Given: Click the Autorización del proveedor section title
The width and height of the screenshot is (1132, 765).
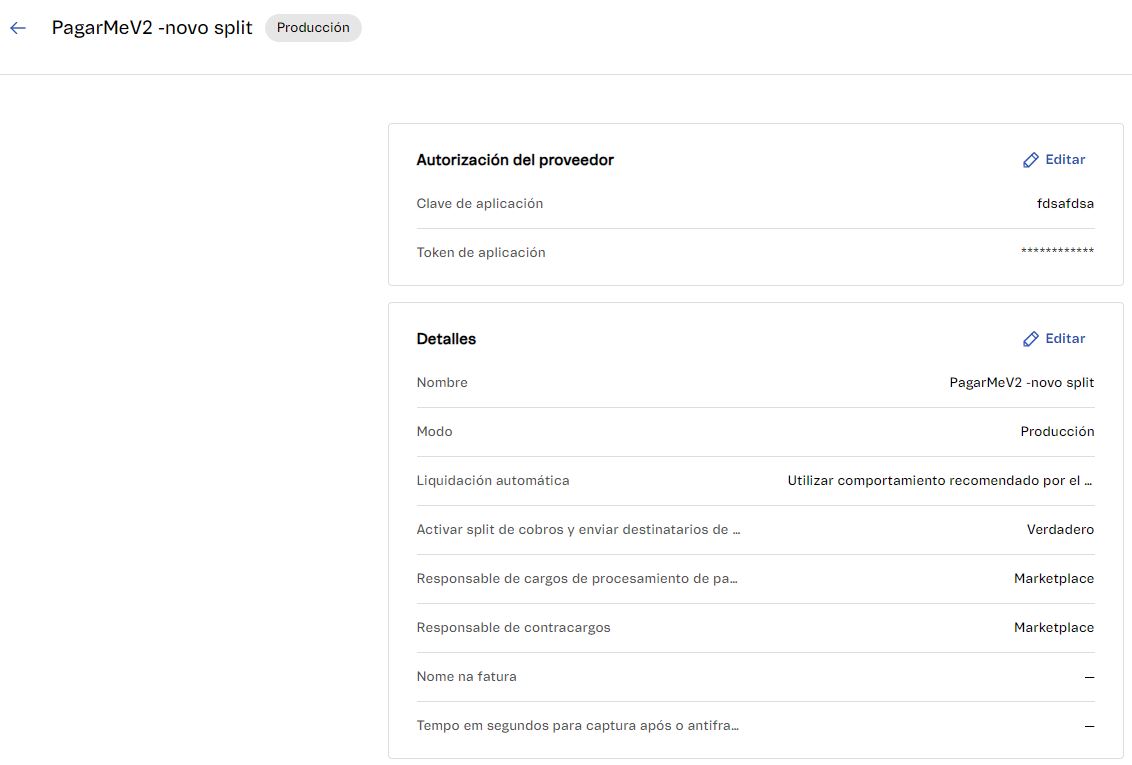Looking at the screenshot, I should click(x=515, y=159).
